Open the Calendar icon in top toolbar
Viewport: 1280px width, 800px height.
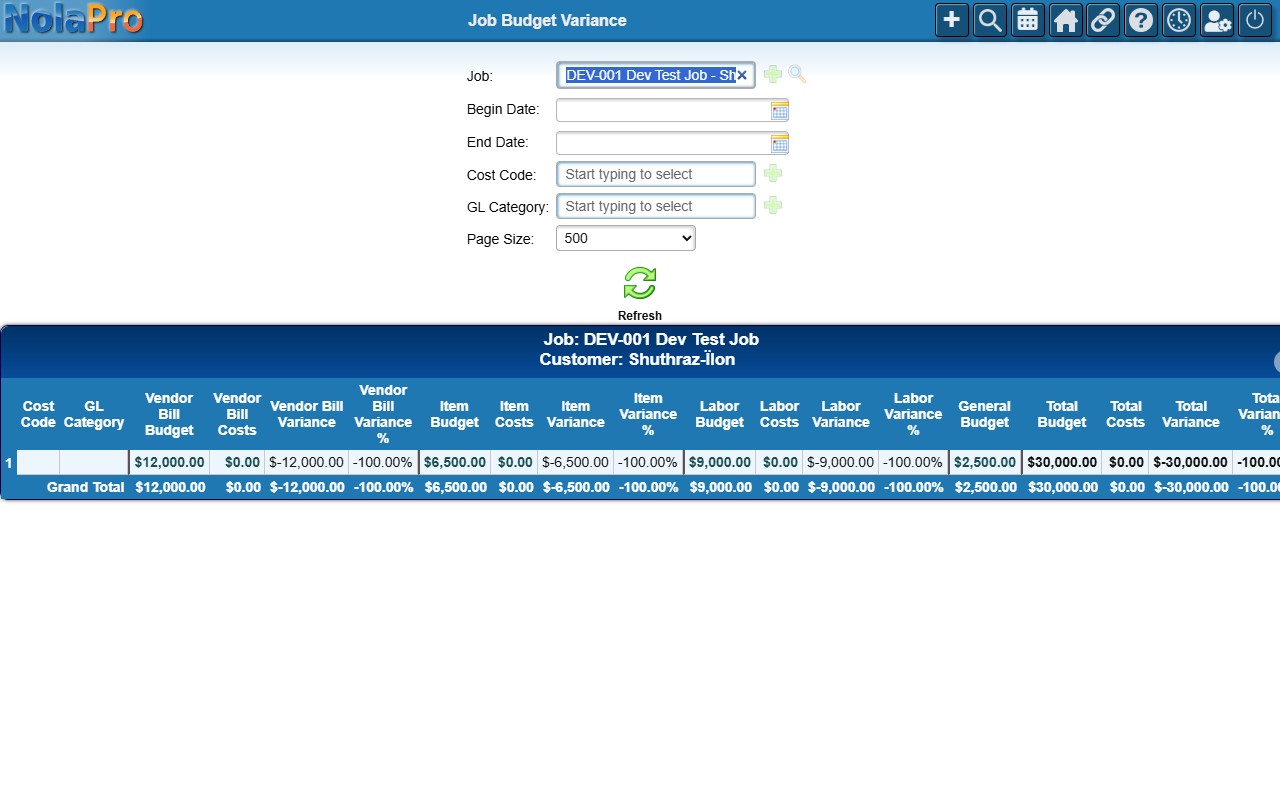click(1028, 20)
